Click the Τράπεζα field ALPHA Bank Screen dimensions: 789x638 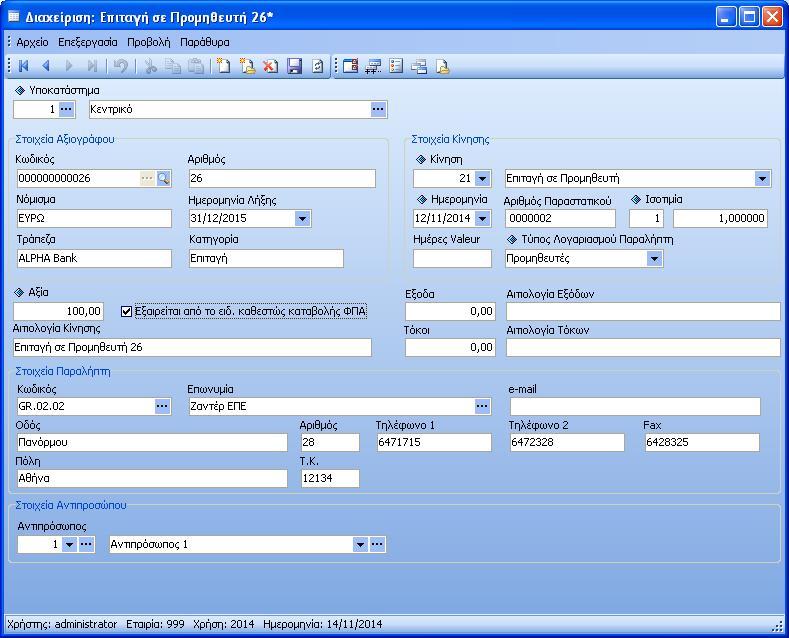coord(94,259)
